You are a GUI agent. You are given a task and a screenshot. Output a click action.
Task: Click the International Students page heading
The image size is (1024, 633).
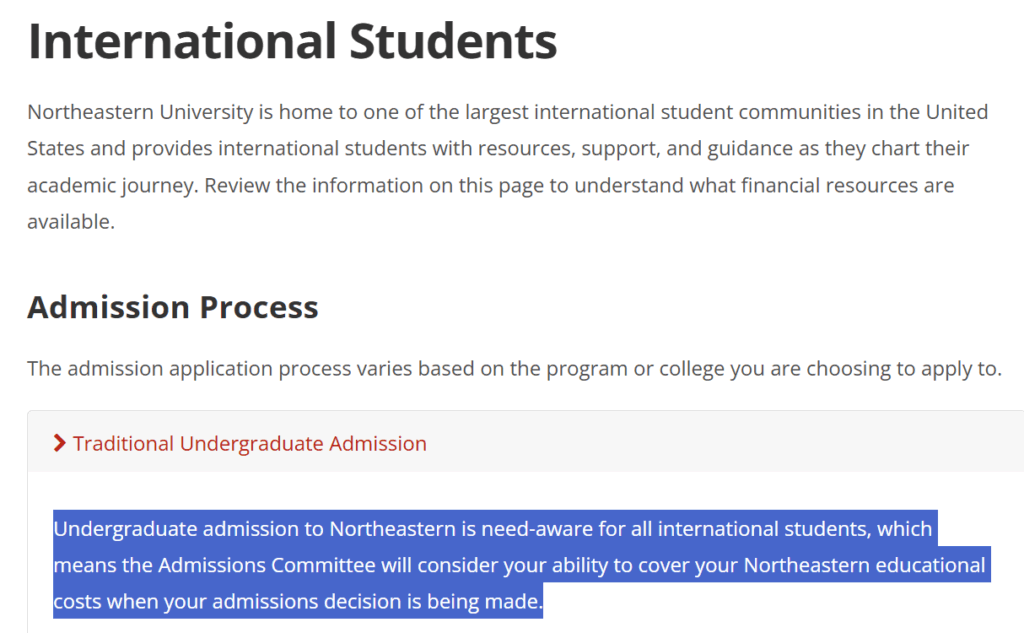pos(292,41)
